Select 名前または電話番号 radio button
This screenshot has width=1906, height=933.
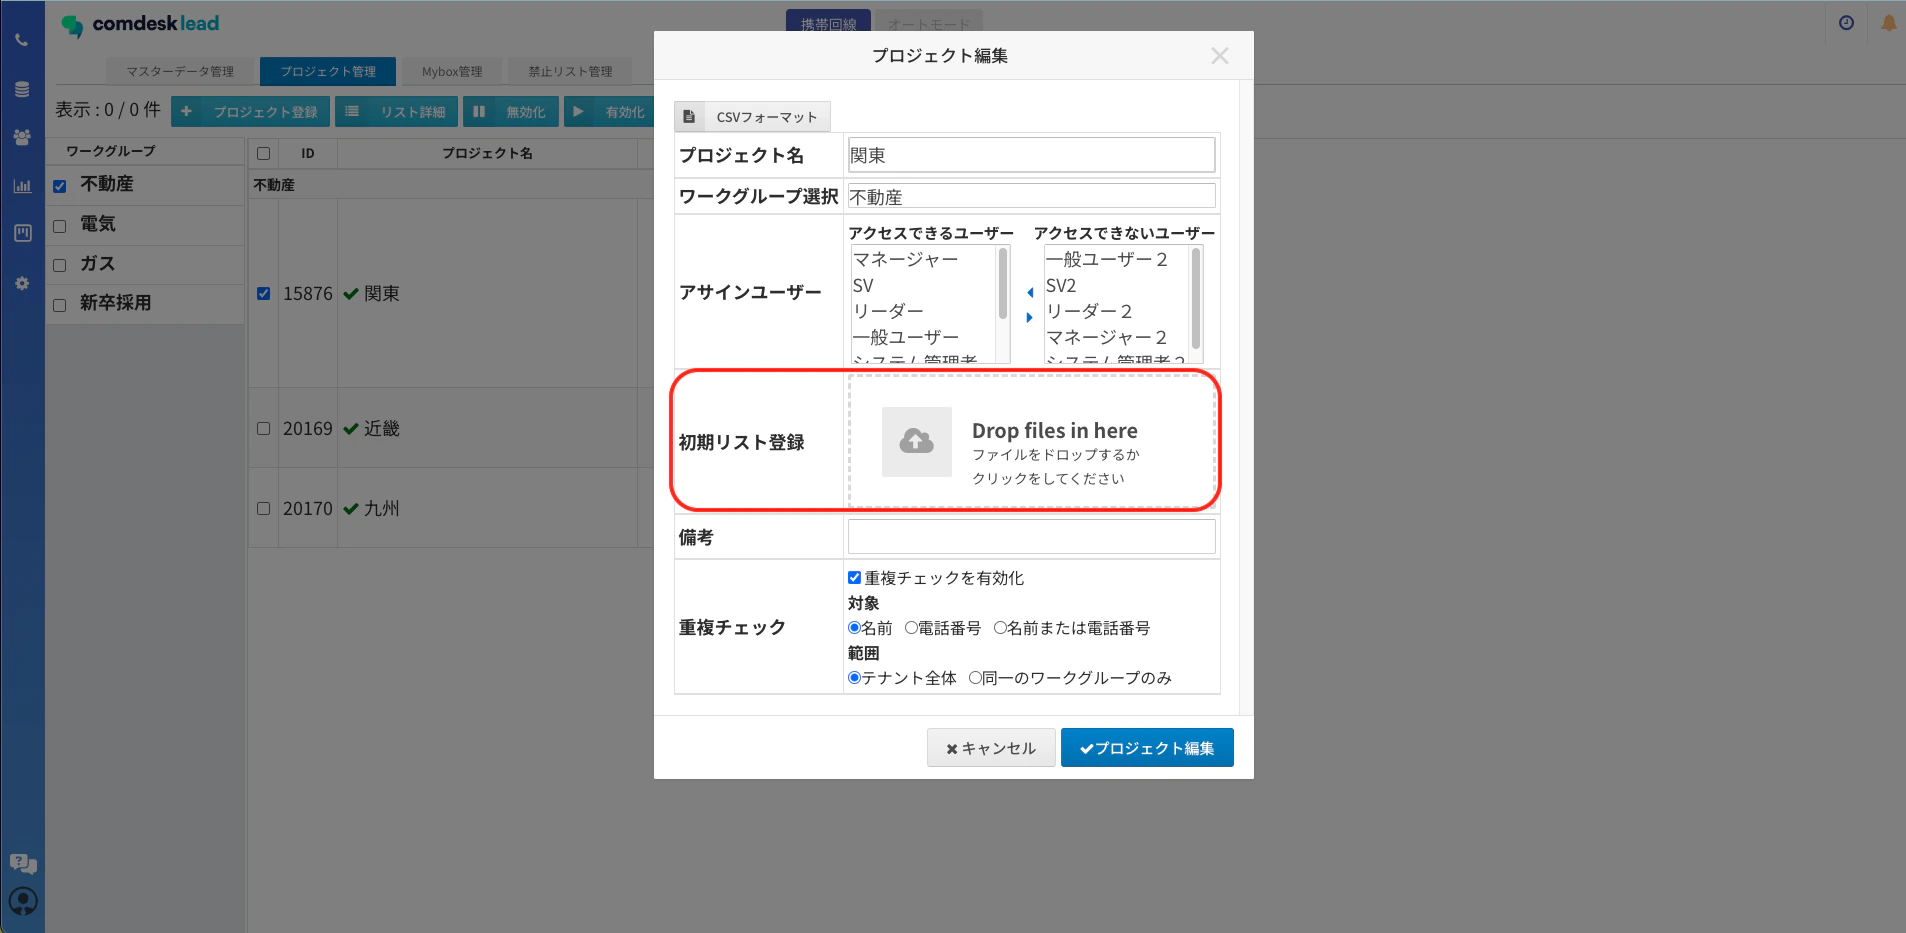1000,628
